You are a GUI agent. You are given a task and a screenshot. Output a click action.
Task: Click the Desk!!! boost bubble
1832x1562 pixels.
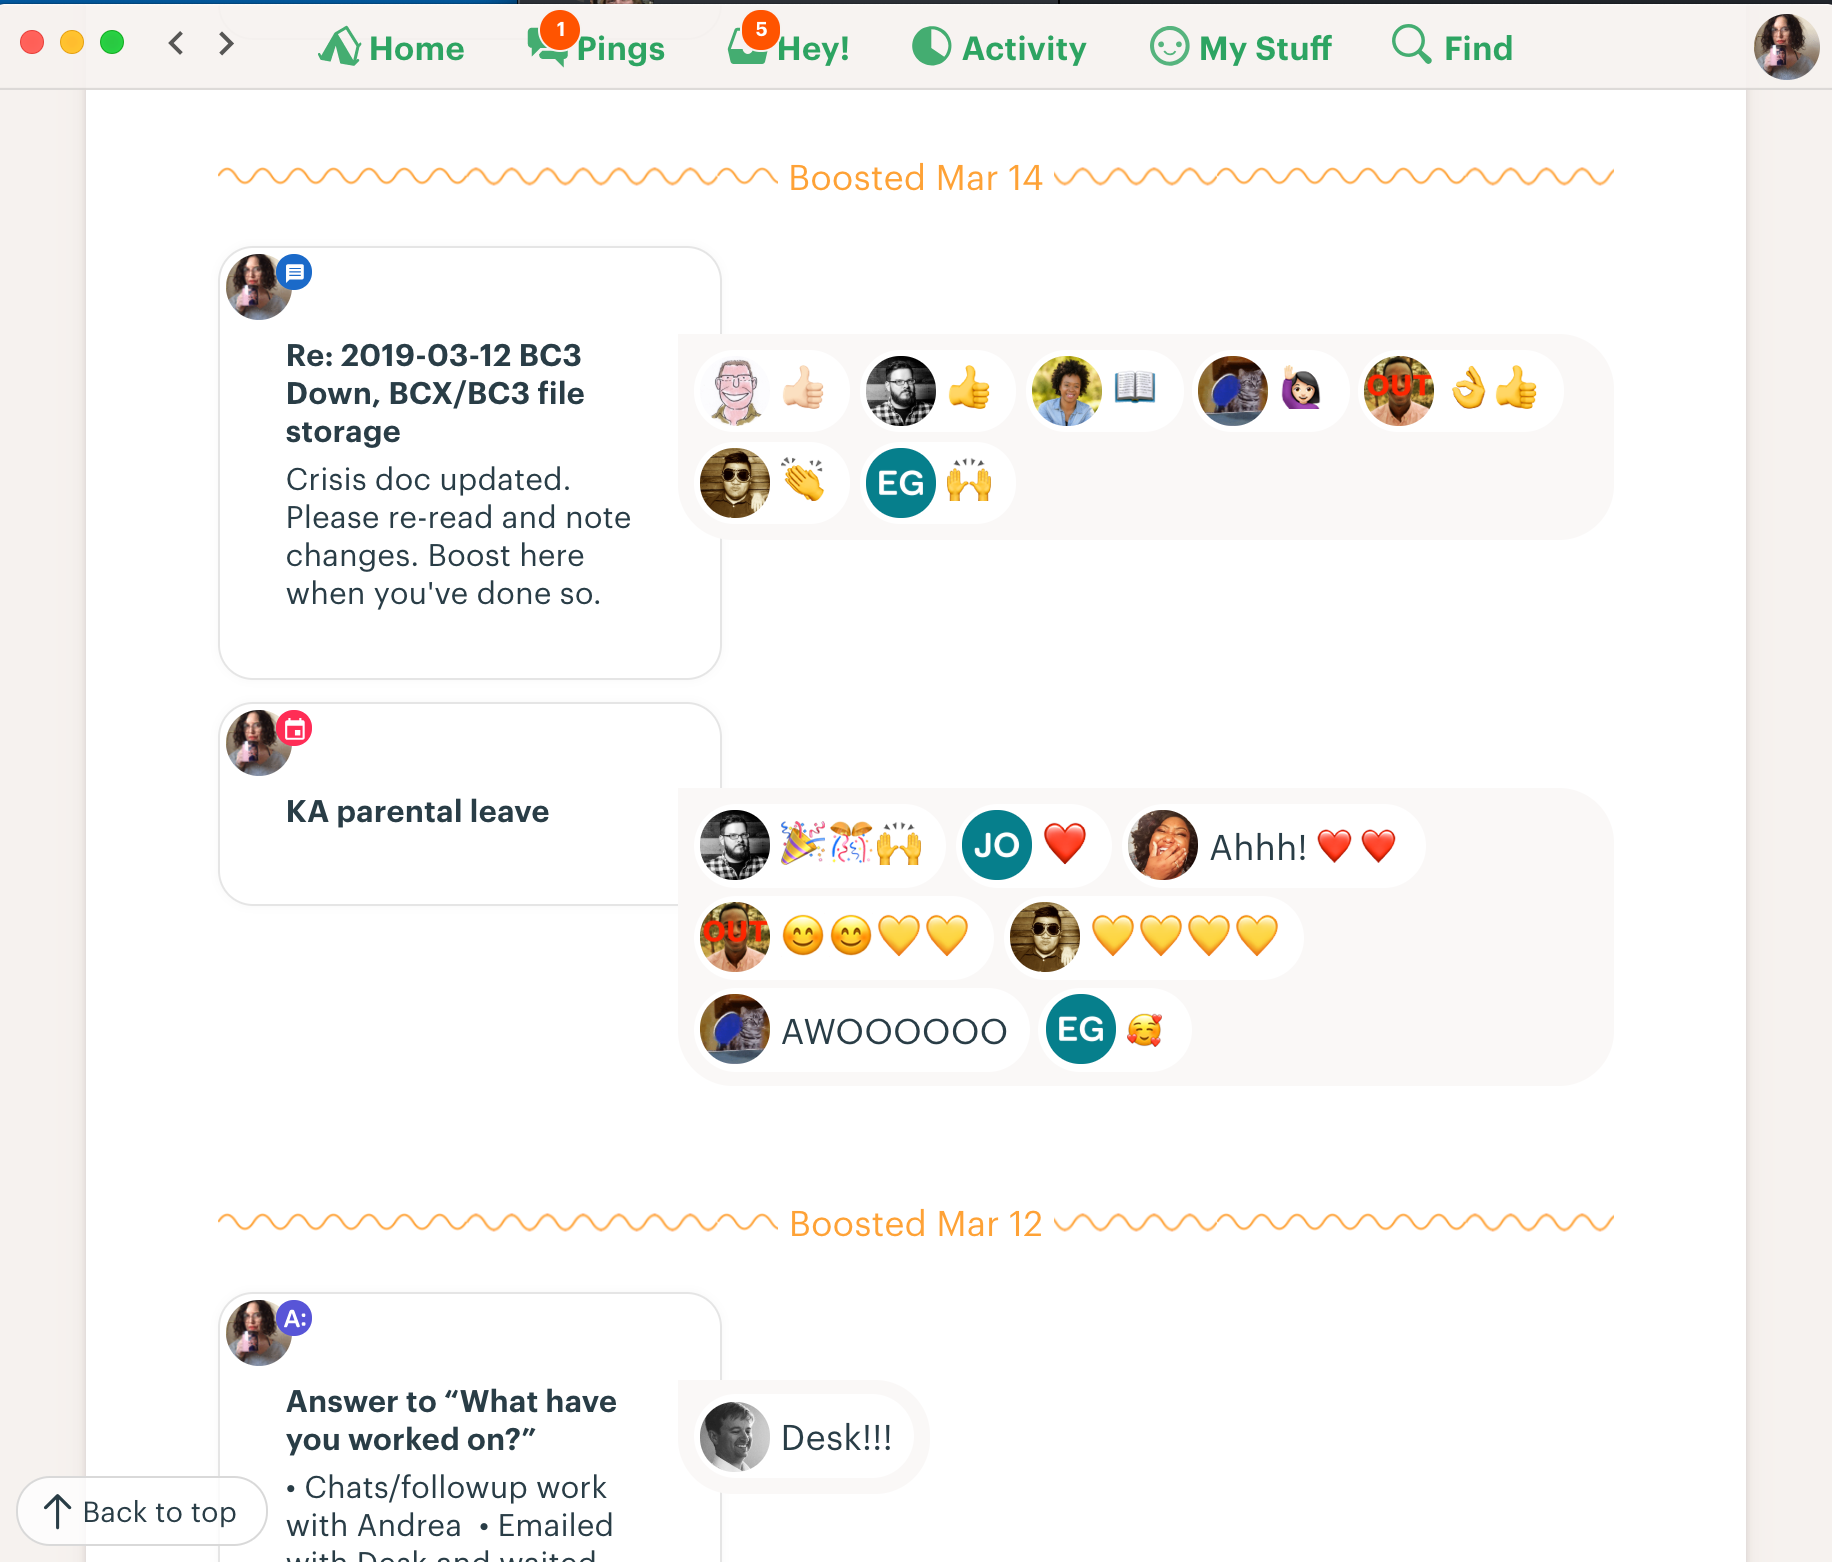804,1438
